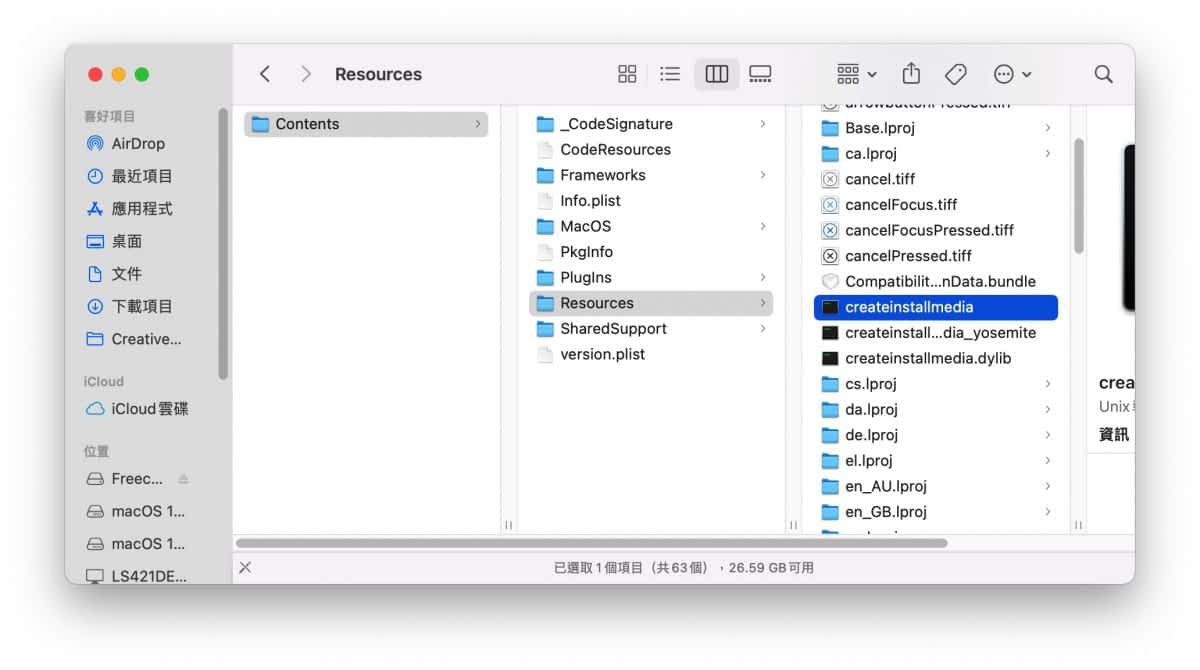
Task: Open the Group By dropdown
Action: 856,74
